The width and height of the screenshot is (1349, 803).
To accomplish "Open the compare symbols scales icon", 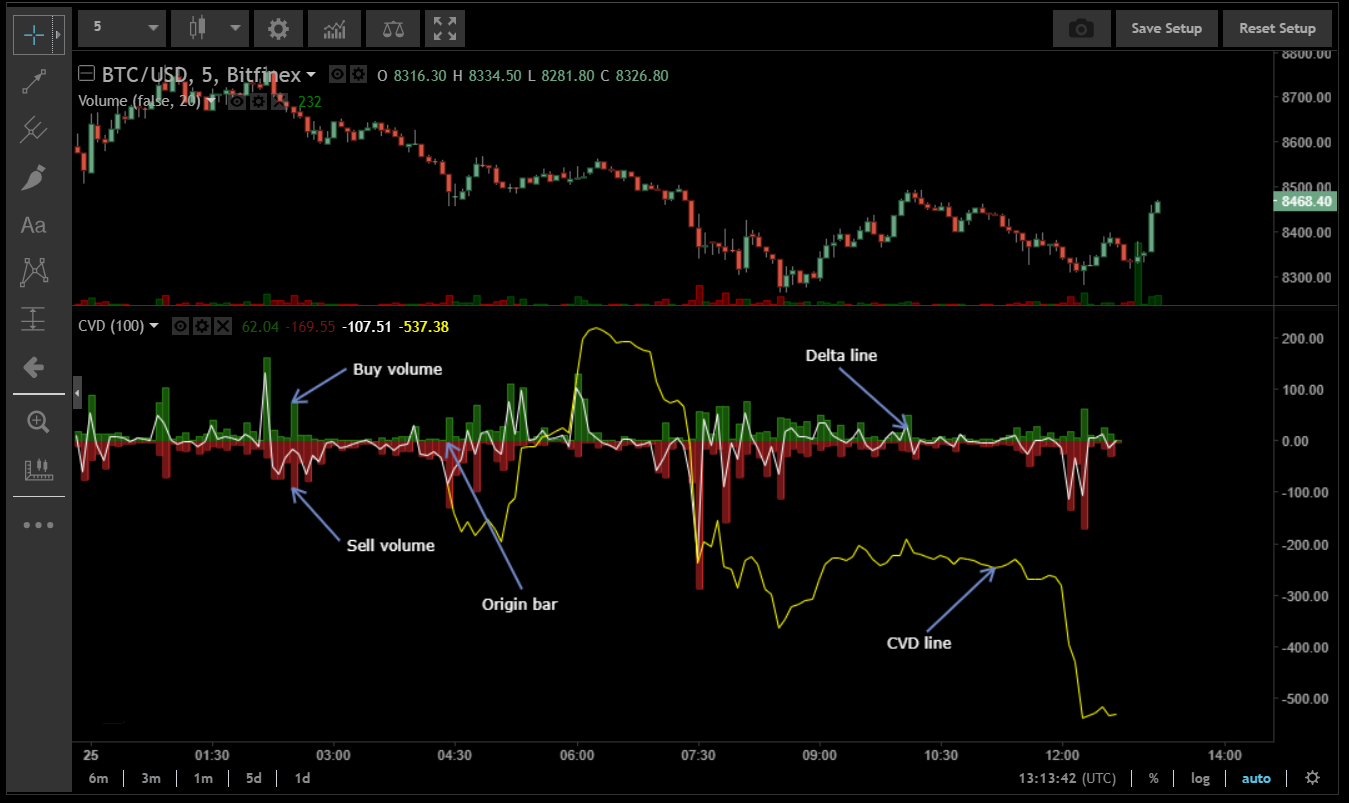I will (392, 29).
